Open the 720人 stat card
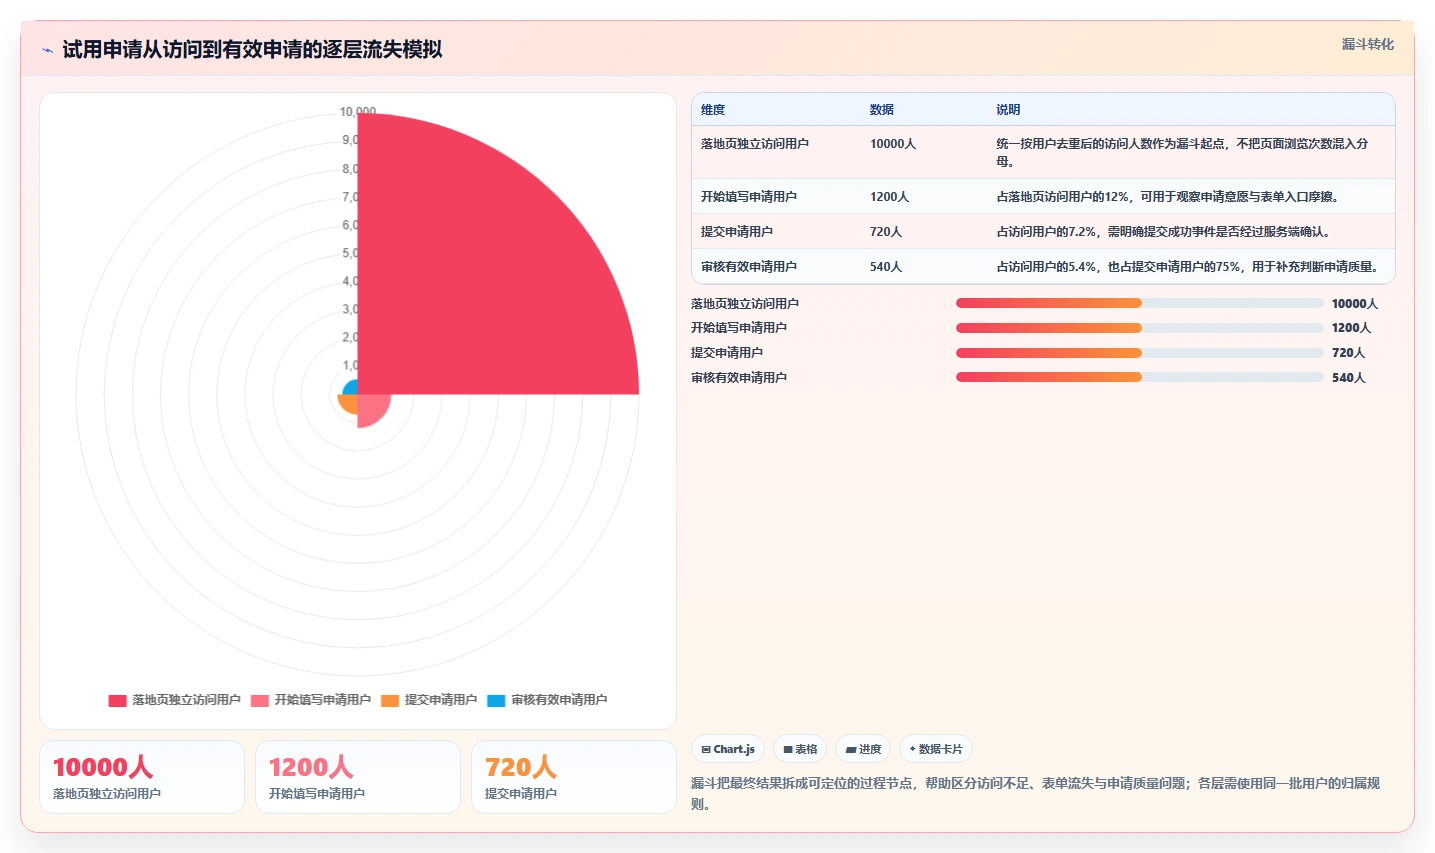Image resolution: width=1435 pixels, height=853 pixels. 574,777
